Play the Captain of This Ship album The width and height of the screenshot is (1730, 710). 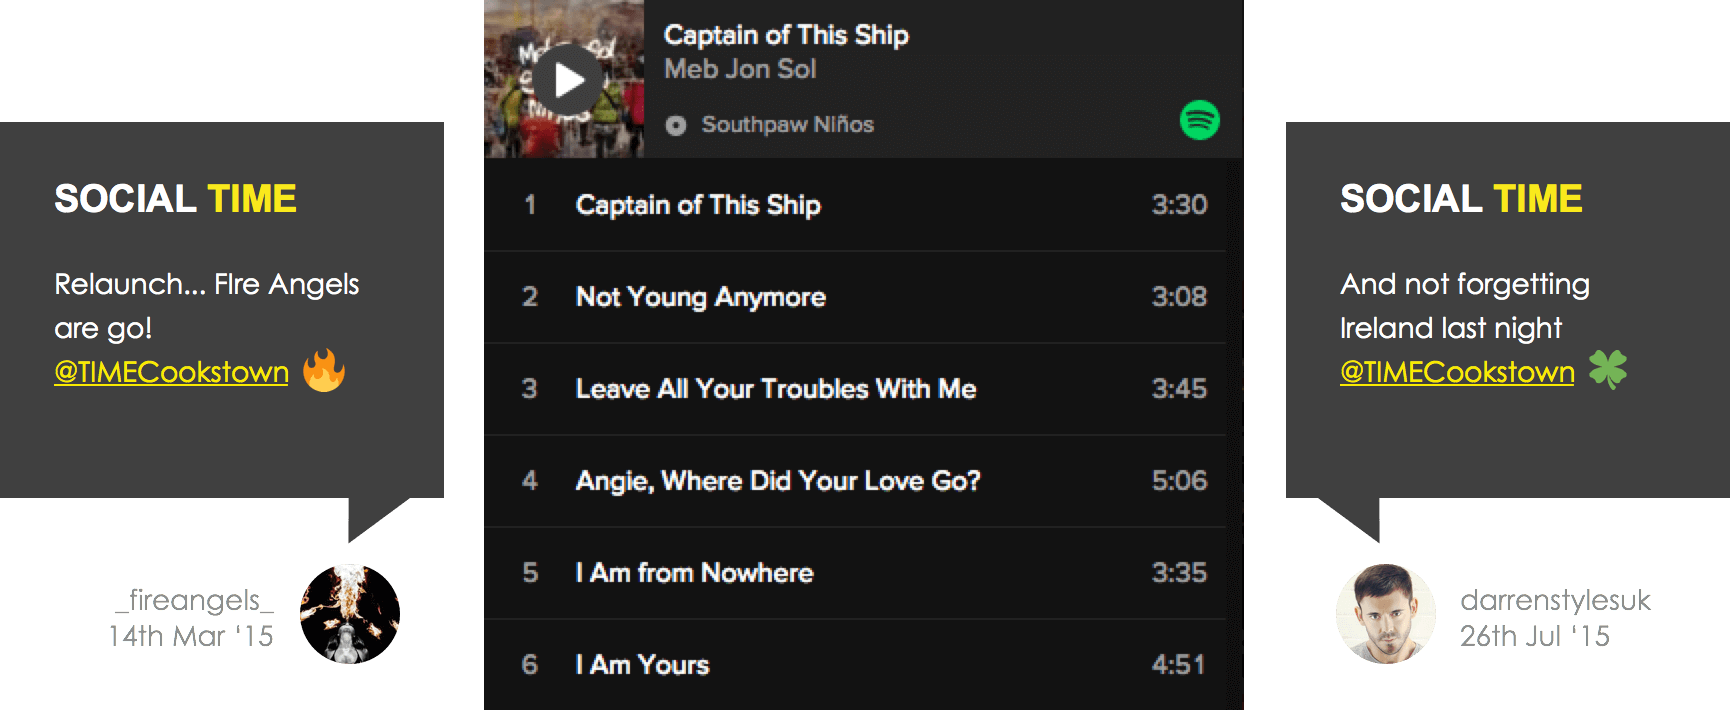pyautogui.click(x=568, y=80)
